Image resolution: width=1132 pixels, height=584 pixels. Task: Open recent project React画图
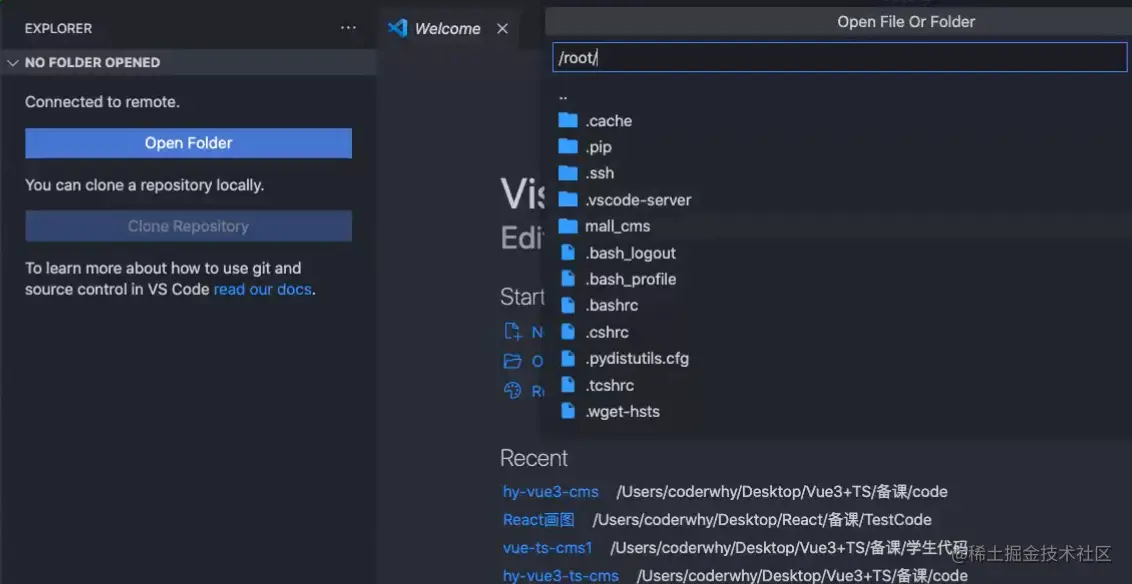tap(539, 520)
